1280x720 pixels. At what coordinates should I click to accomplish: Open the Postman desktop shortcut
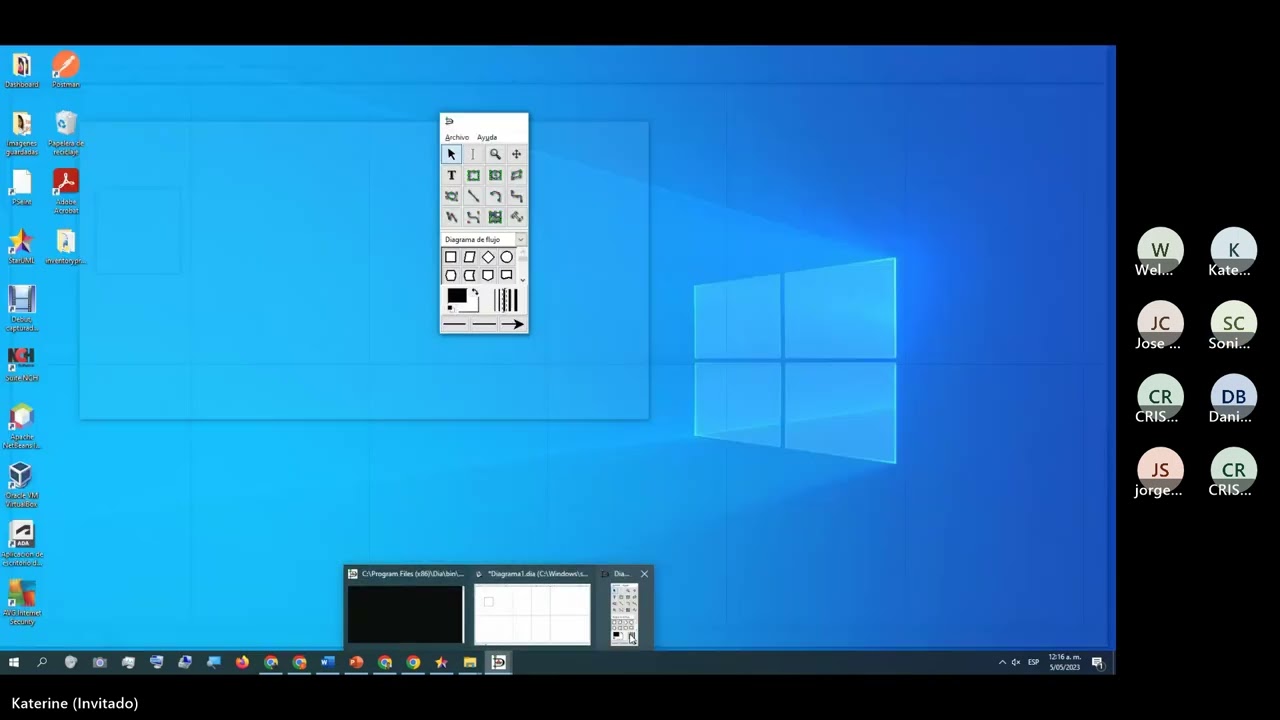pyautogui.click(x=65, y=70)
